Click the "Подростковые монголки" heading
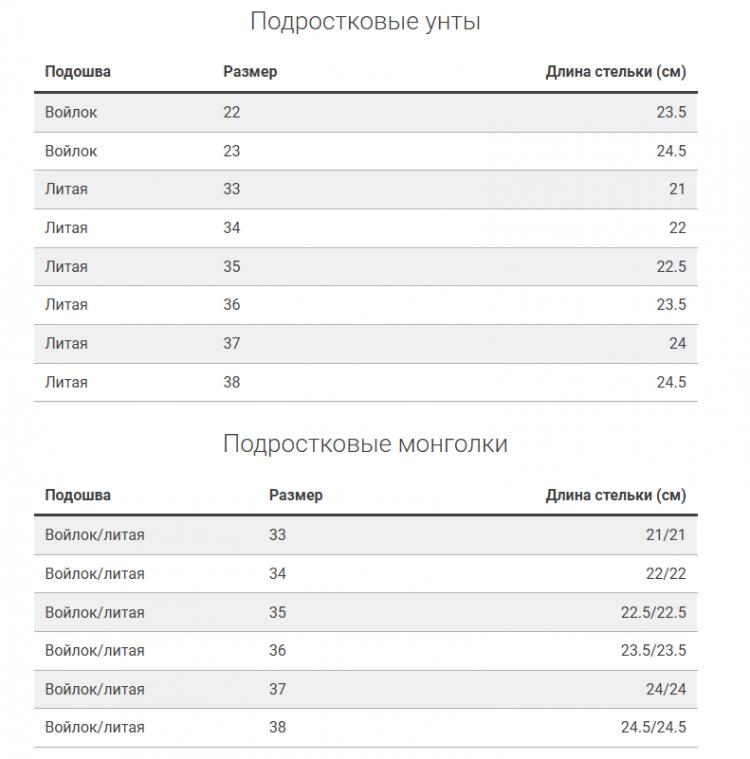The width and height of the screenshot is (750, 759). coord(365,444)
